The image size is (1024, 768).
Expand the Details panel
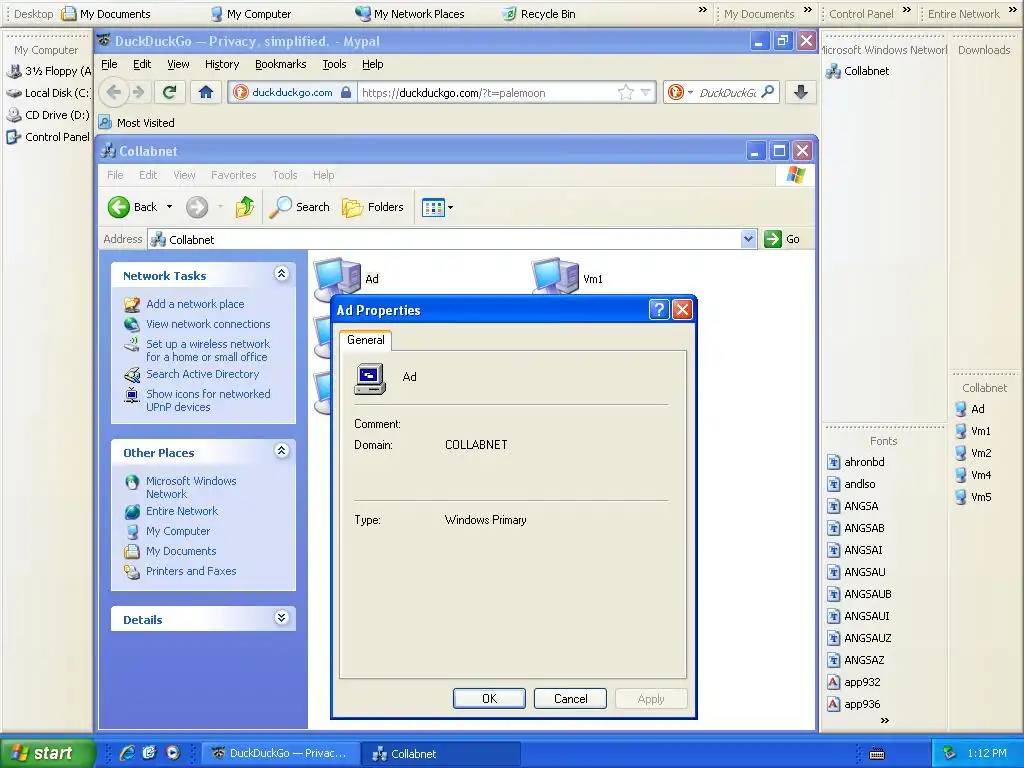point(281,618)
